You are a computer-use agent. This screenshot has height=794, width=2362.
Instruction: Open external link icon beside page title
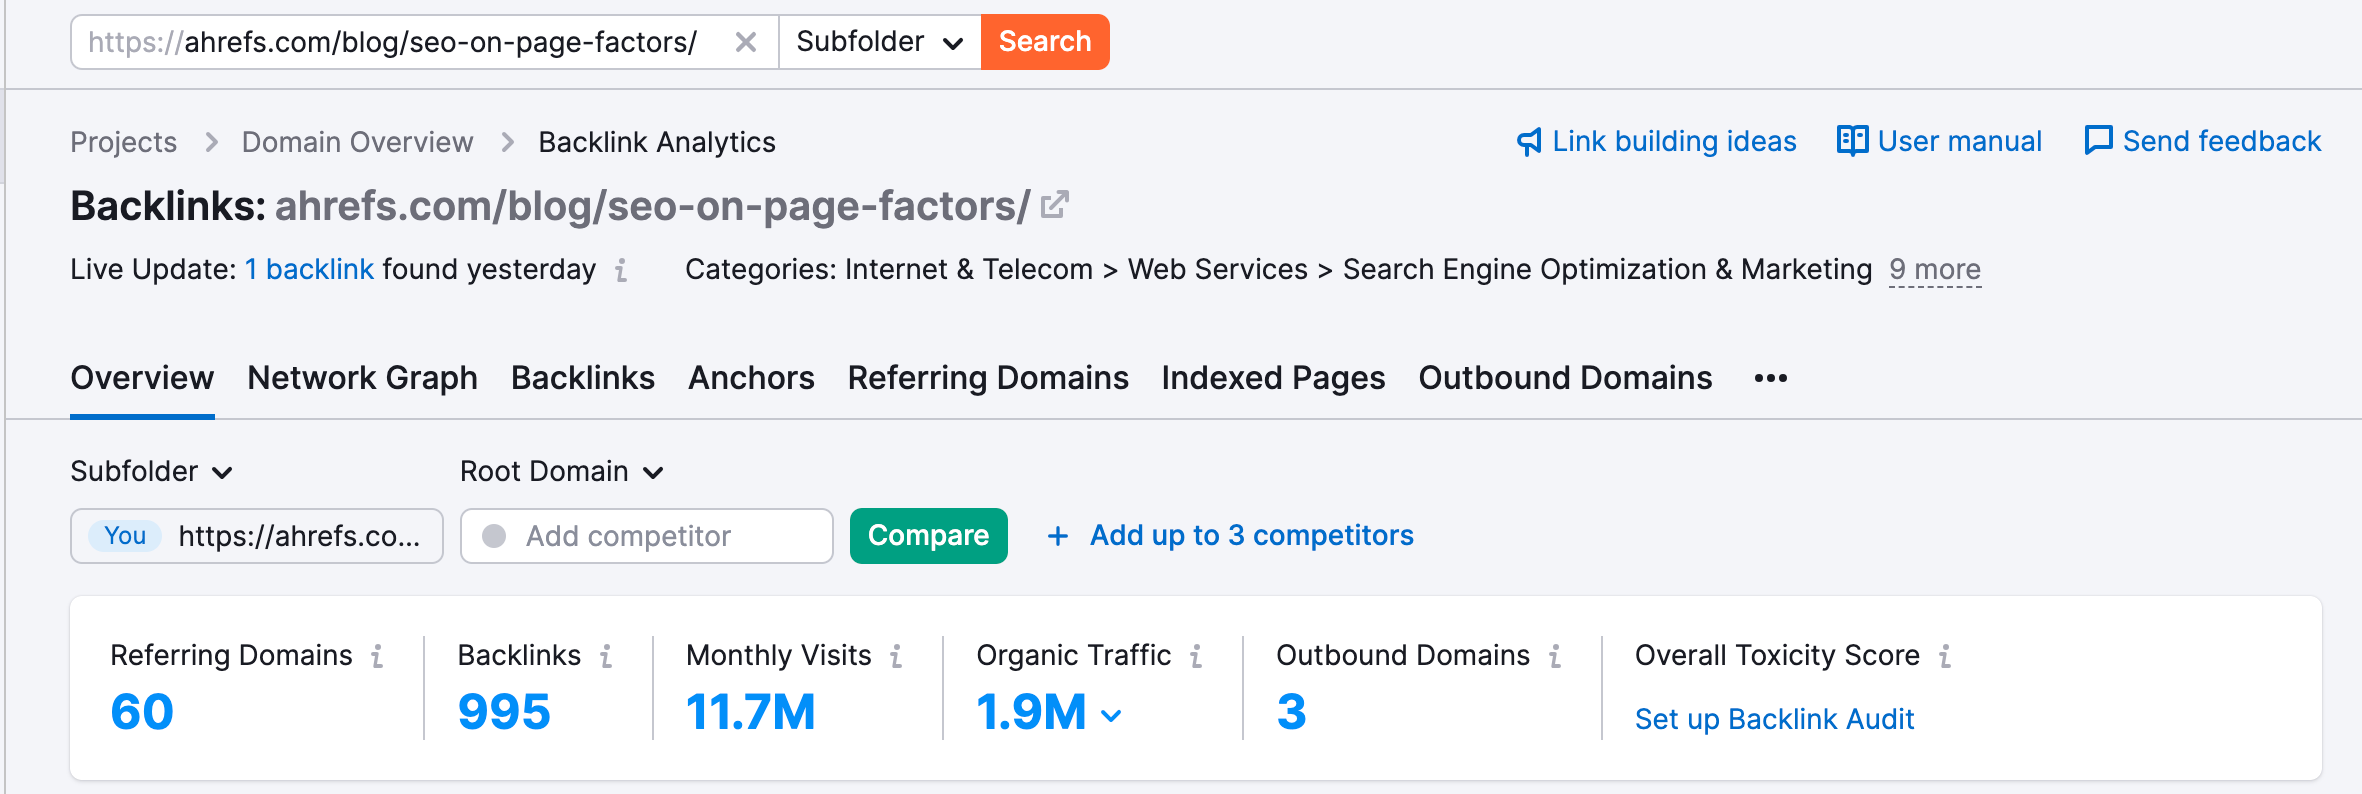coord(1055,205)
